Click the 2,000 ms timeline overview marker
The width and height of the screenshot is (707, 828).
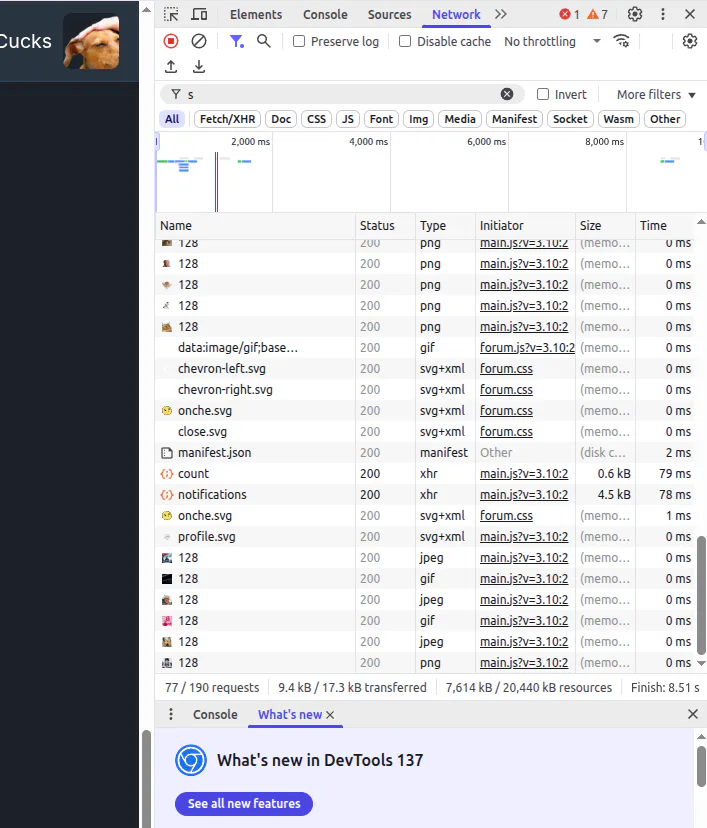click(x=250, y=142)
